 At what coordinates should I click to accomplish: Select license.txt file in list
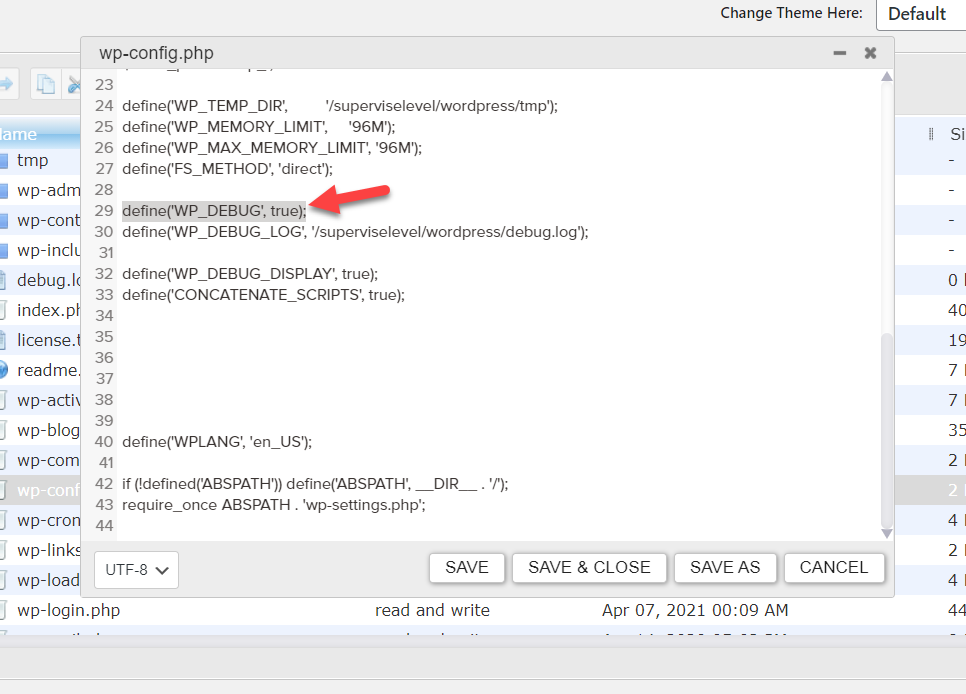point(40,340)
